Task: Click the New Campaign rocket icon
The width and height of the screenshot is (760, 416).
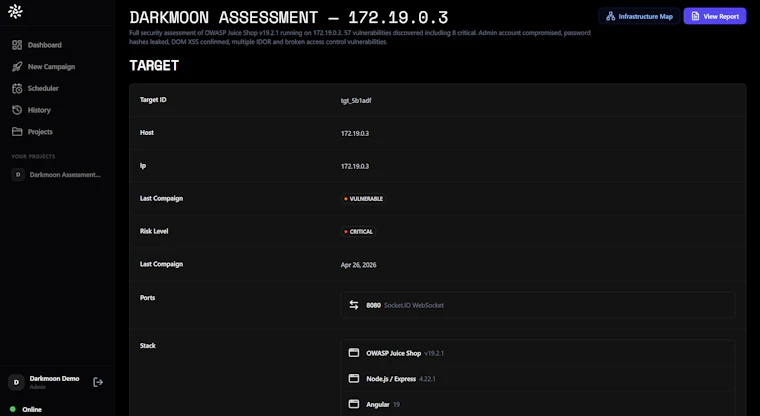Action: point(17,67)
